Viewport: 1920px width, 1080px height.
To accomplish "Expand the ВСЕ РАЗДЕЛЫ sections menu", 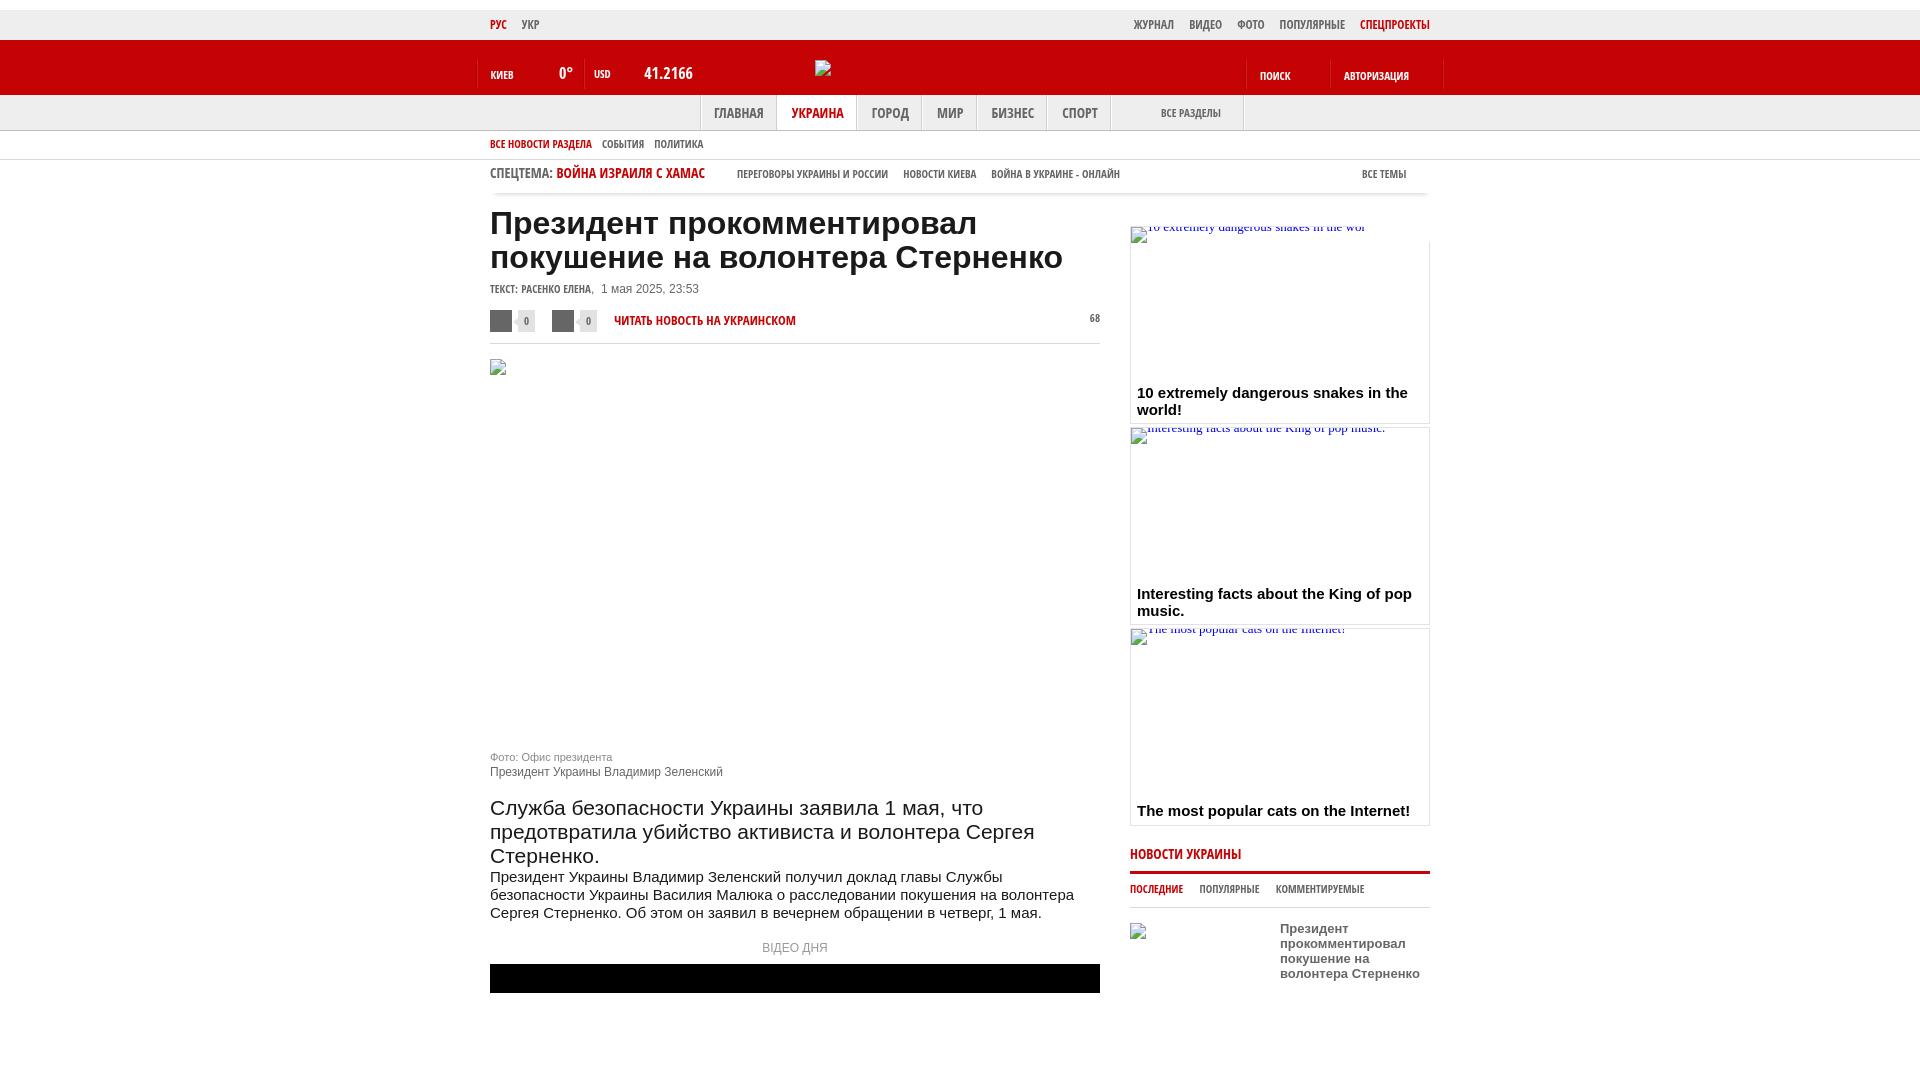I will tap(1190, 113).
